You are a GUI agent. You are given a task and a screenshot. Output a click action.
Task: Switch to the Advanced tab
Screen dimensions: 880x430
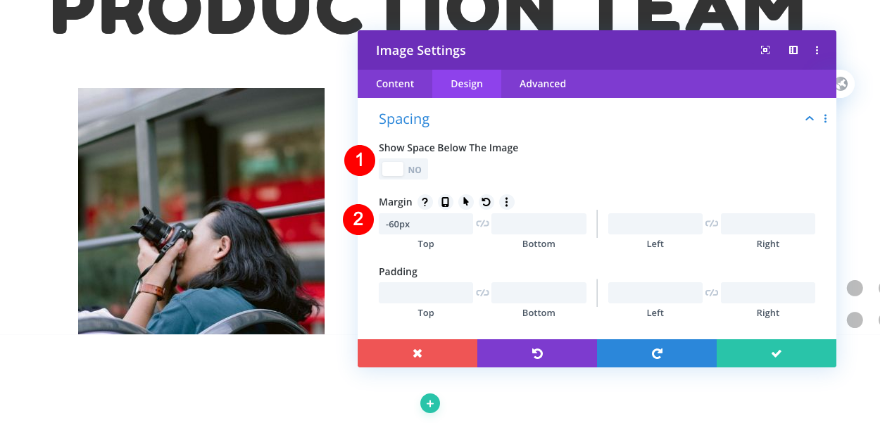(x=543, y=84)
